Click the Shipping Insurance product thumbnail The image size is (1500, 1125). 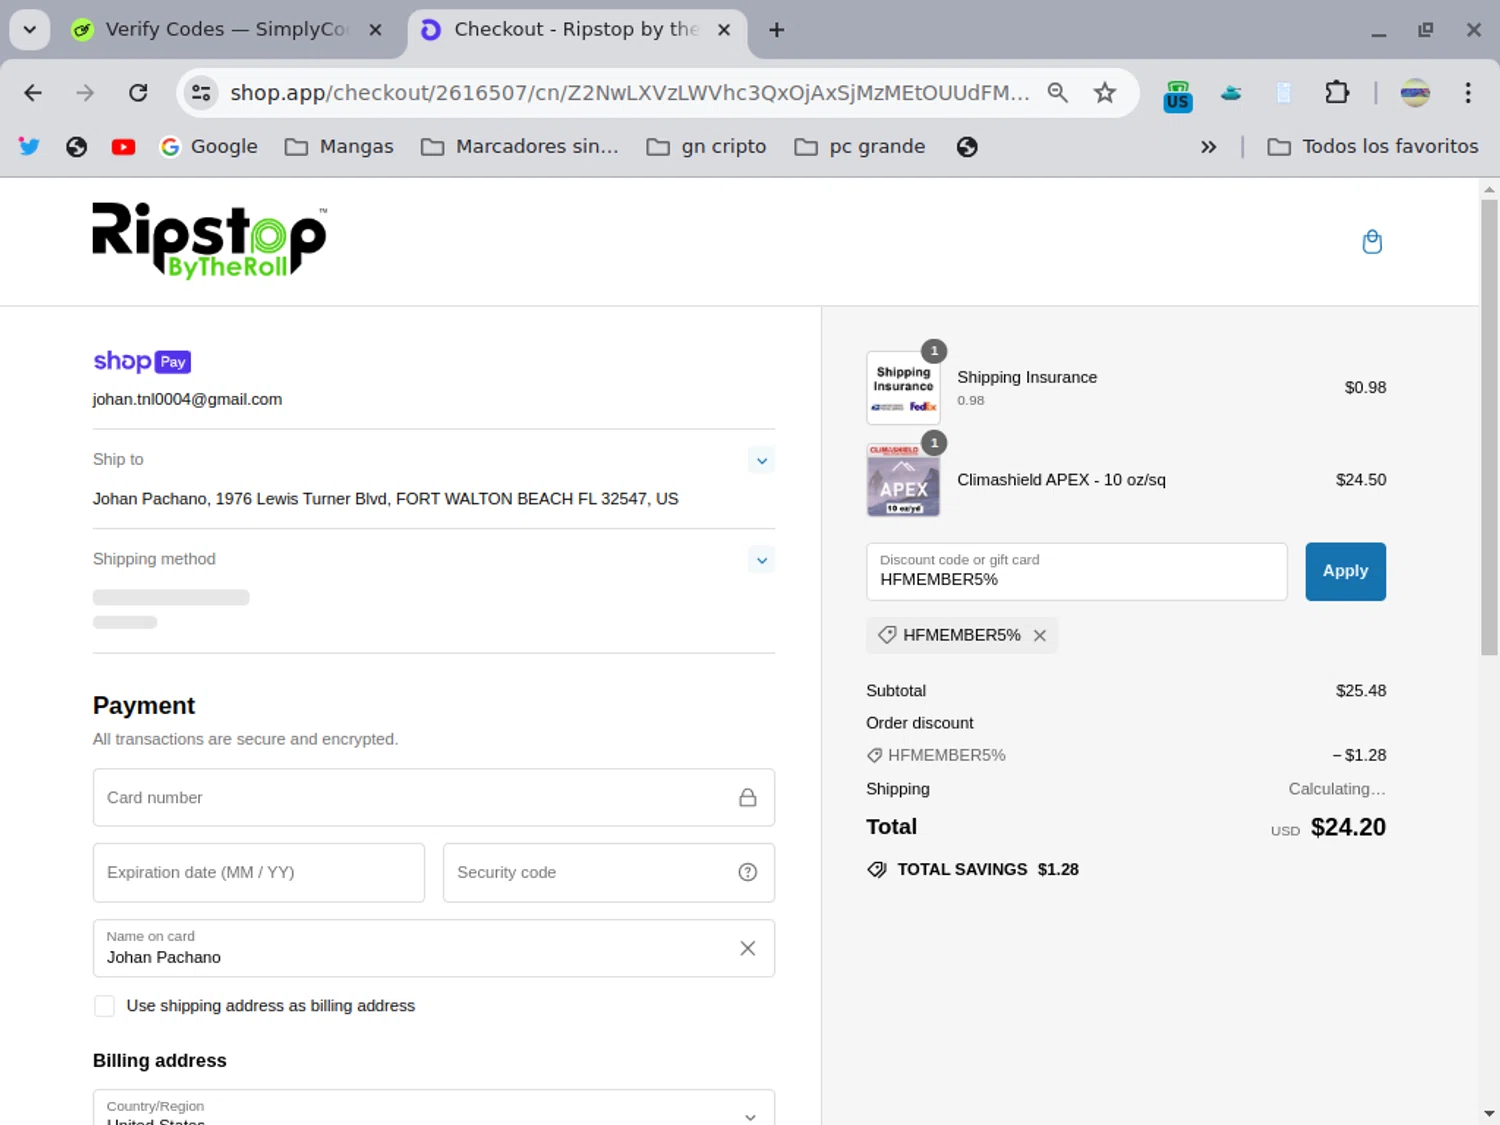click(x=903, y=388)
